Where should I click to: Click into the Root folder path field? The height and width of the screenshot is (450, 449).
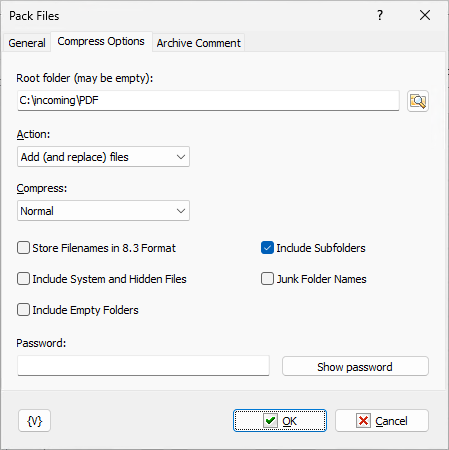208,100
